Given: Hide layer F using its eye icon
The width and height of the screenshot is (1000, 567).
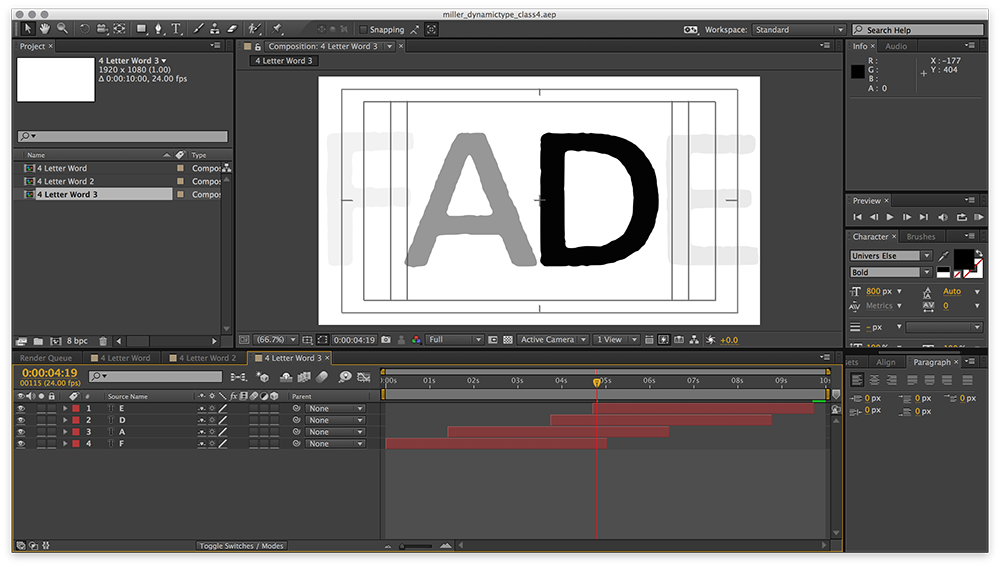Looking at the screenshot, I should [x=21, y=444].
